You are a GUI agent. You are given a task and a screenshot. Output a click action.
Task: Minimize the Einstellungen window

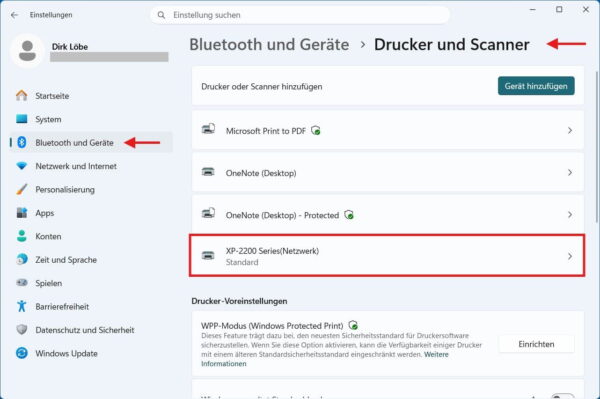coord(532,10)
